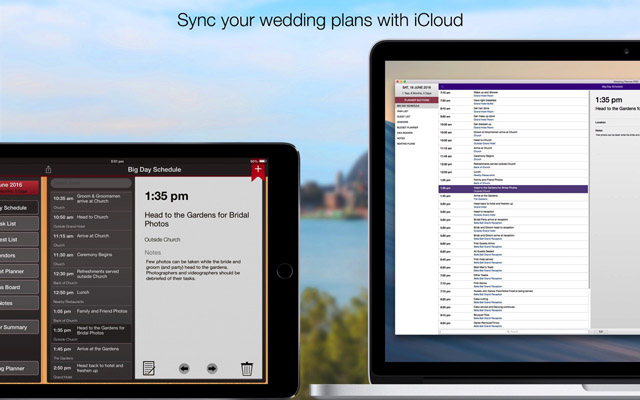Image resolution: width=640 pixels, height=400 pixels.
Task: Click the Edit button in Mac detail pane
Action: coord(601,332)
